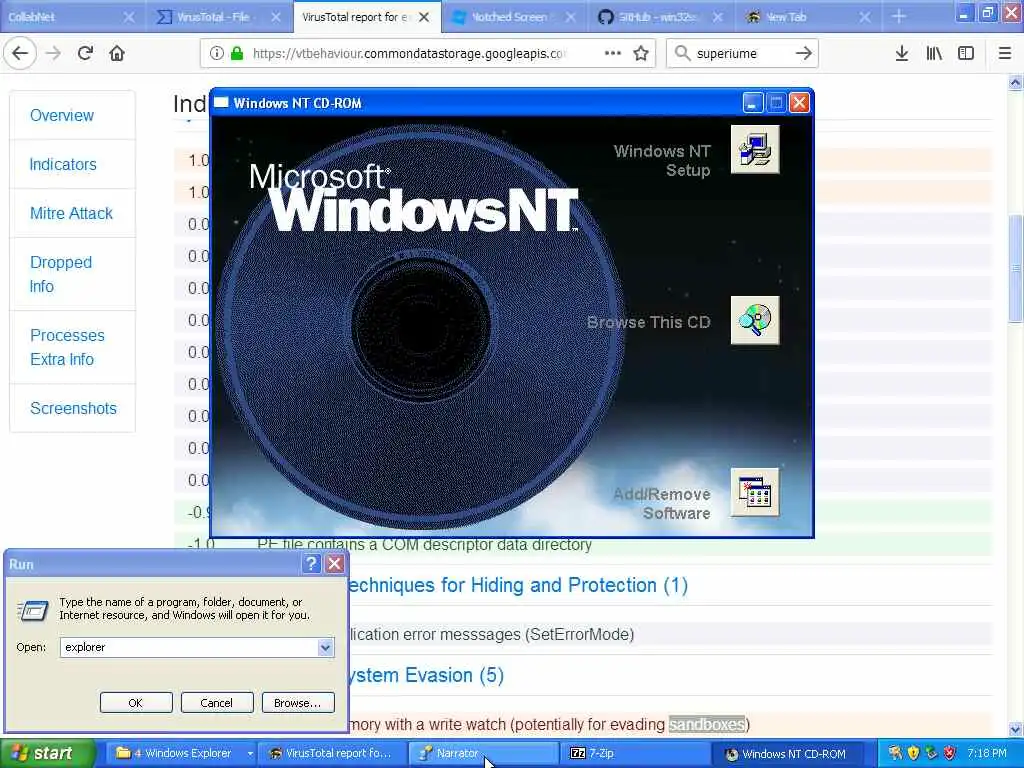Open the Firefox hamburger menu
Image resolution: width=1024 pixels, height=768 pixels.
tap(1005, 54)
